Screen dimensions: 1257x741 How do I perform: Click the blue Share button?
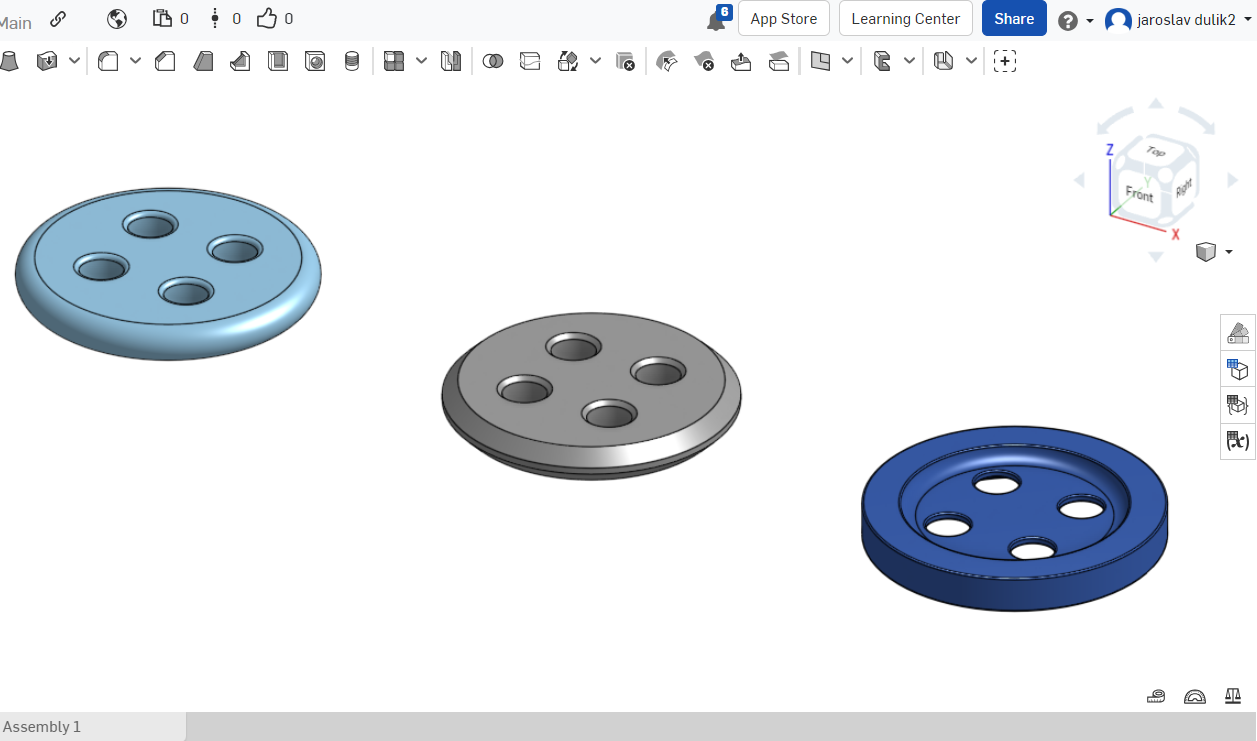pyautogui.click(x=1014, y=18)
